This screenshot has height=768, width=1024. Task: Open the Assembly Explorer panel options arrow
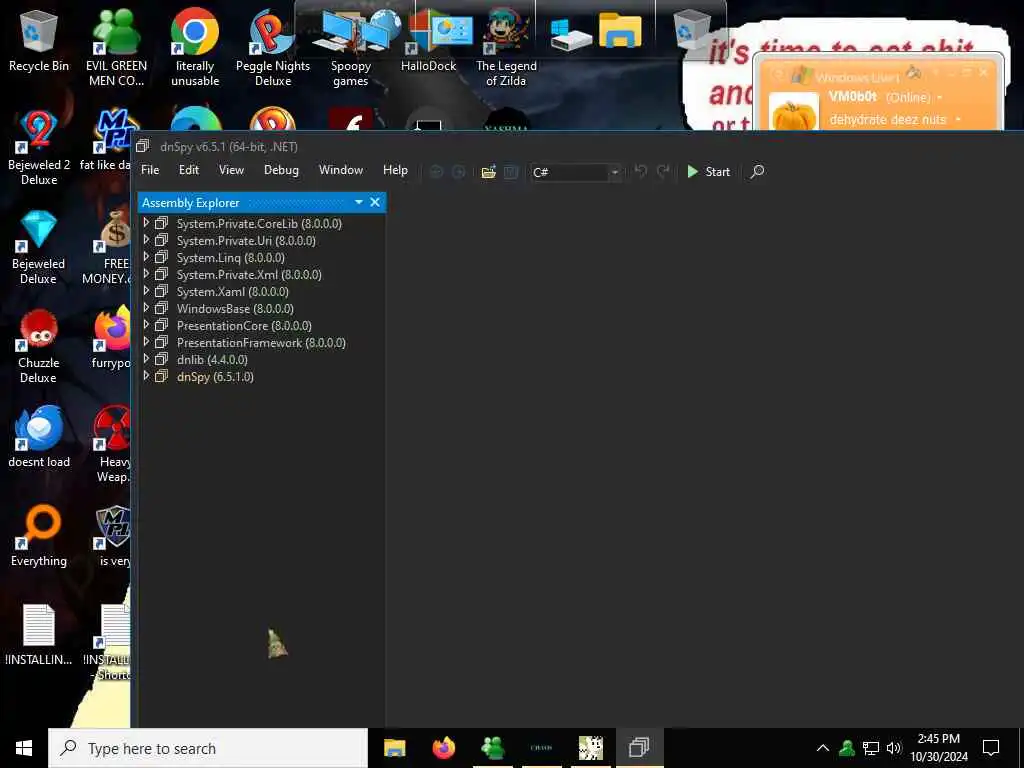click(359, 202)
